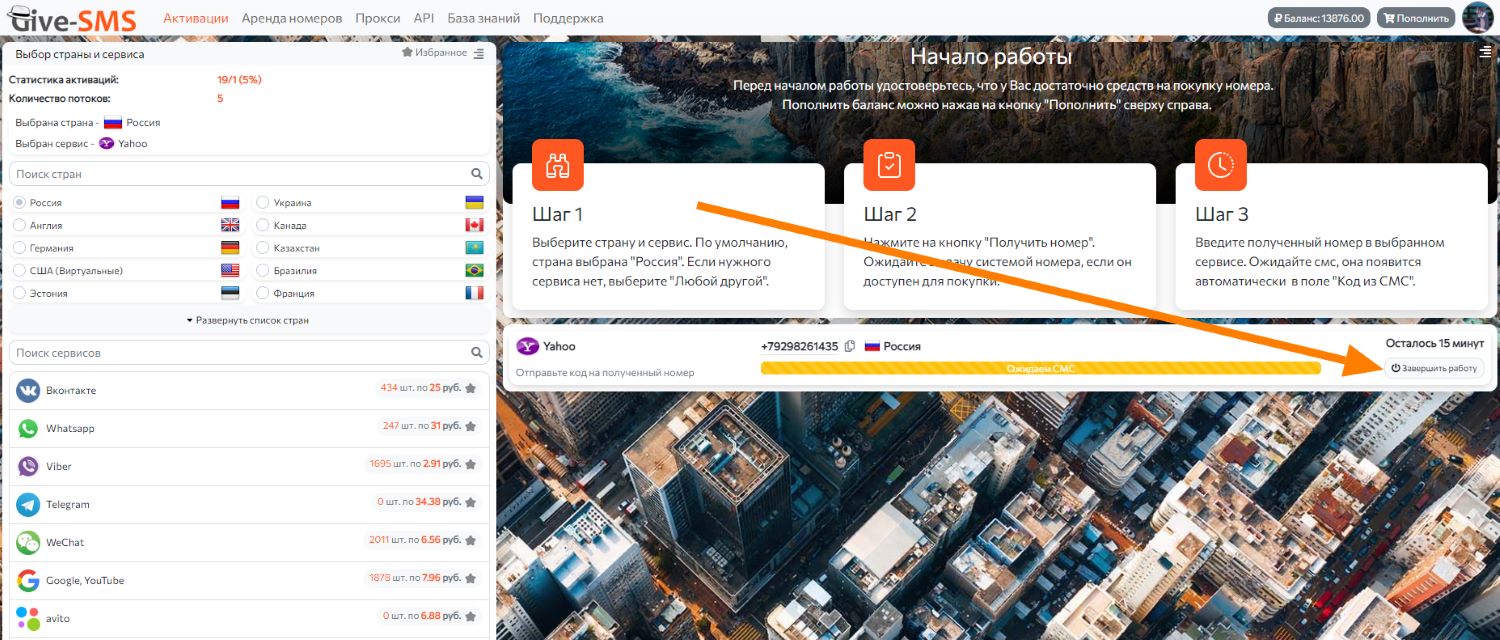
Task: Select the Украина radio button
Action: 263,202
